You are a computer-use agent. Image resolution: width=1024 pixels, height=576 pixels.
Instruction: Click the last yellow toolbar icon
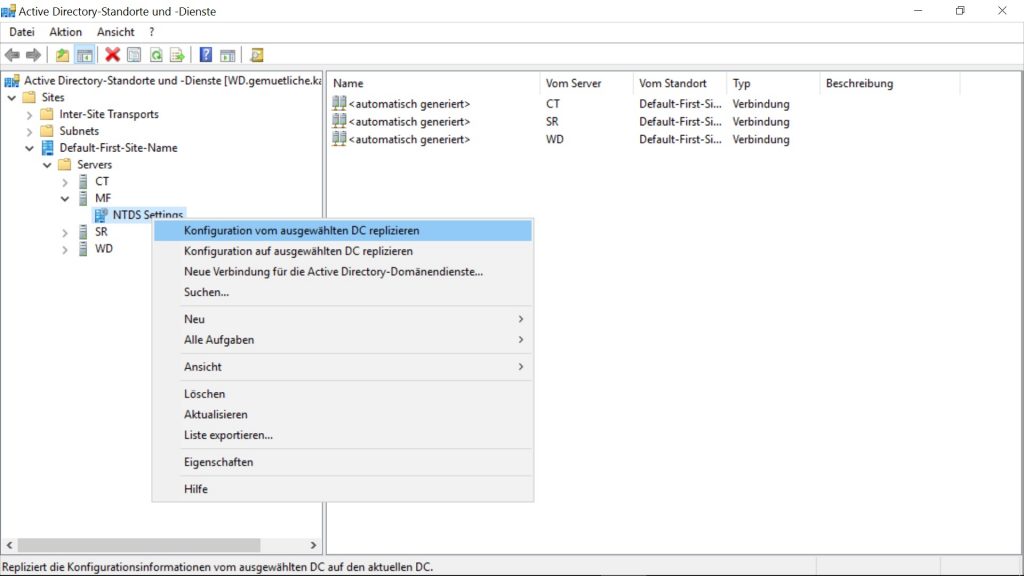coord(257,56)
